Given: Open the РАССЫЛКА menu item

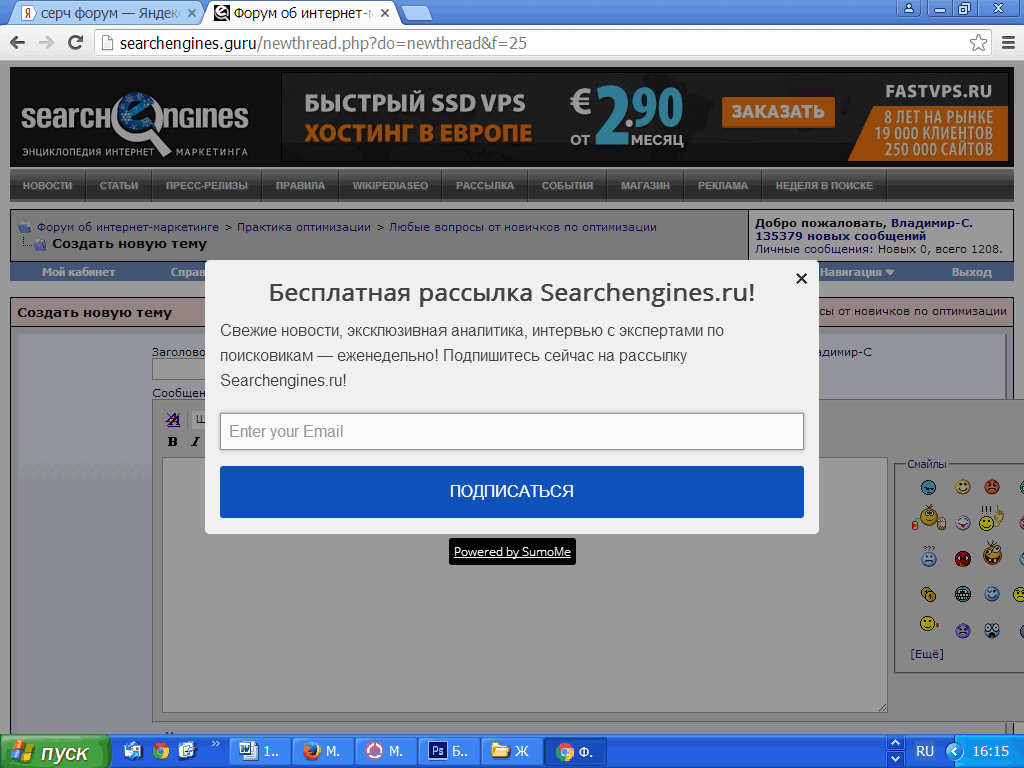Looking at the screenshot, I should (x=485, y=185).
